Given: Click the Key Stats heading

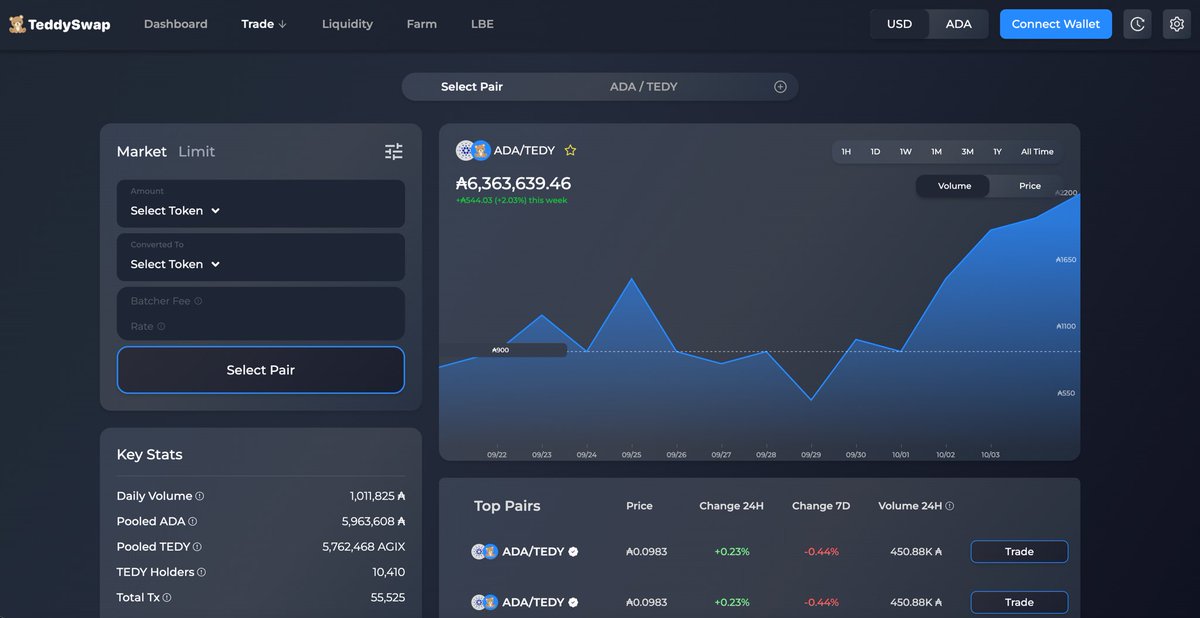Looking at the screenshot, I should click(x=150, y=455).
